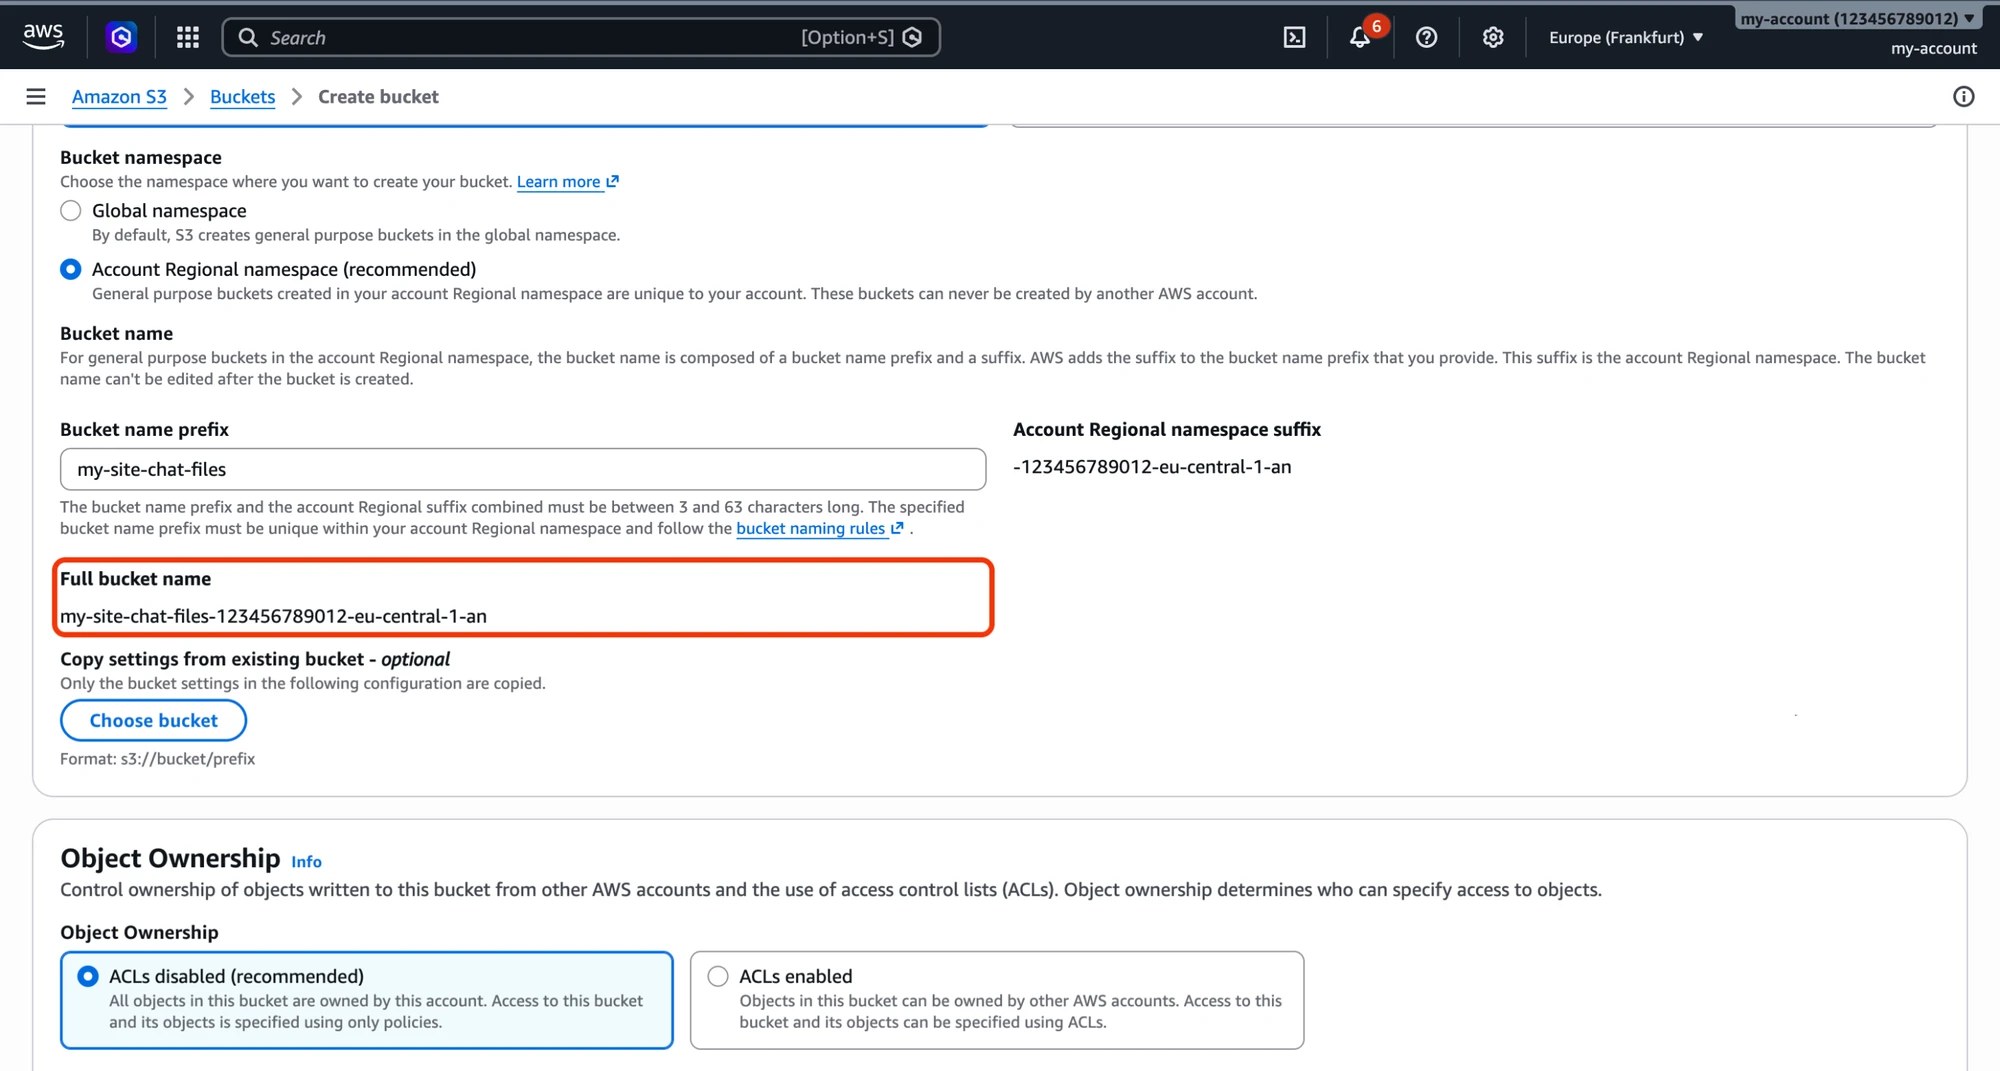
Task: Open the Europe (Frankfurt) region dropdown
Action: [1626, 37]
